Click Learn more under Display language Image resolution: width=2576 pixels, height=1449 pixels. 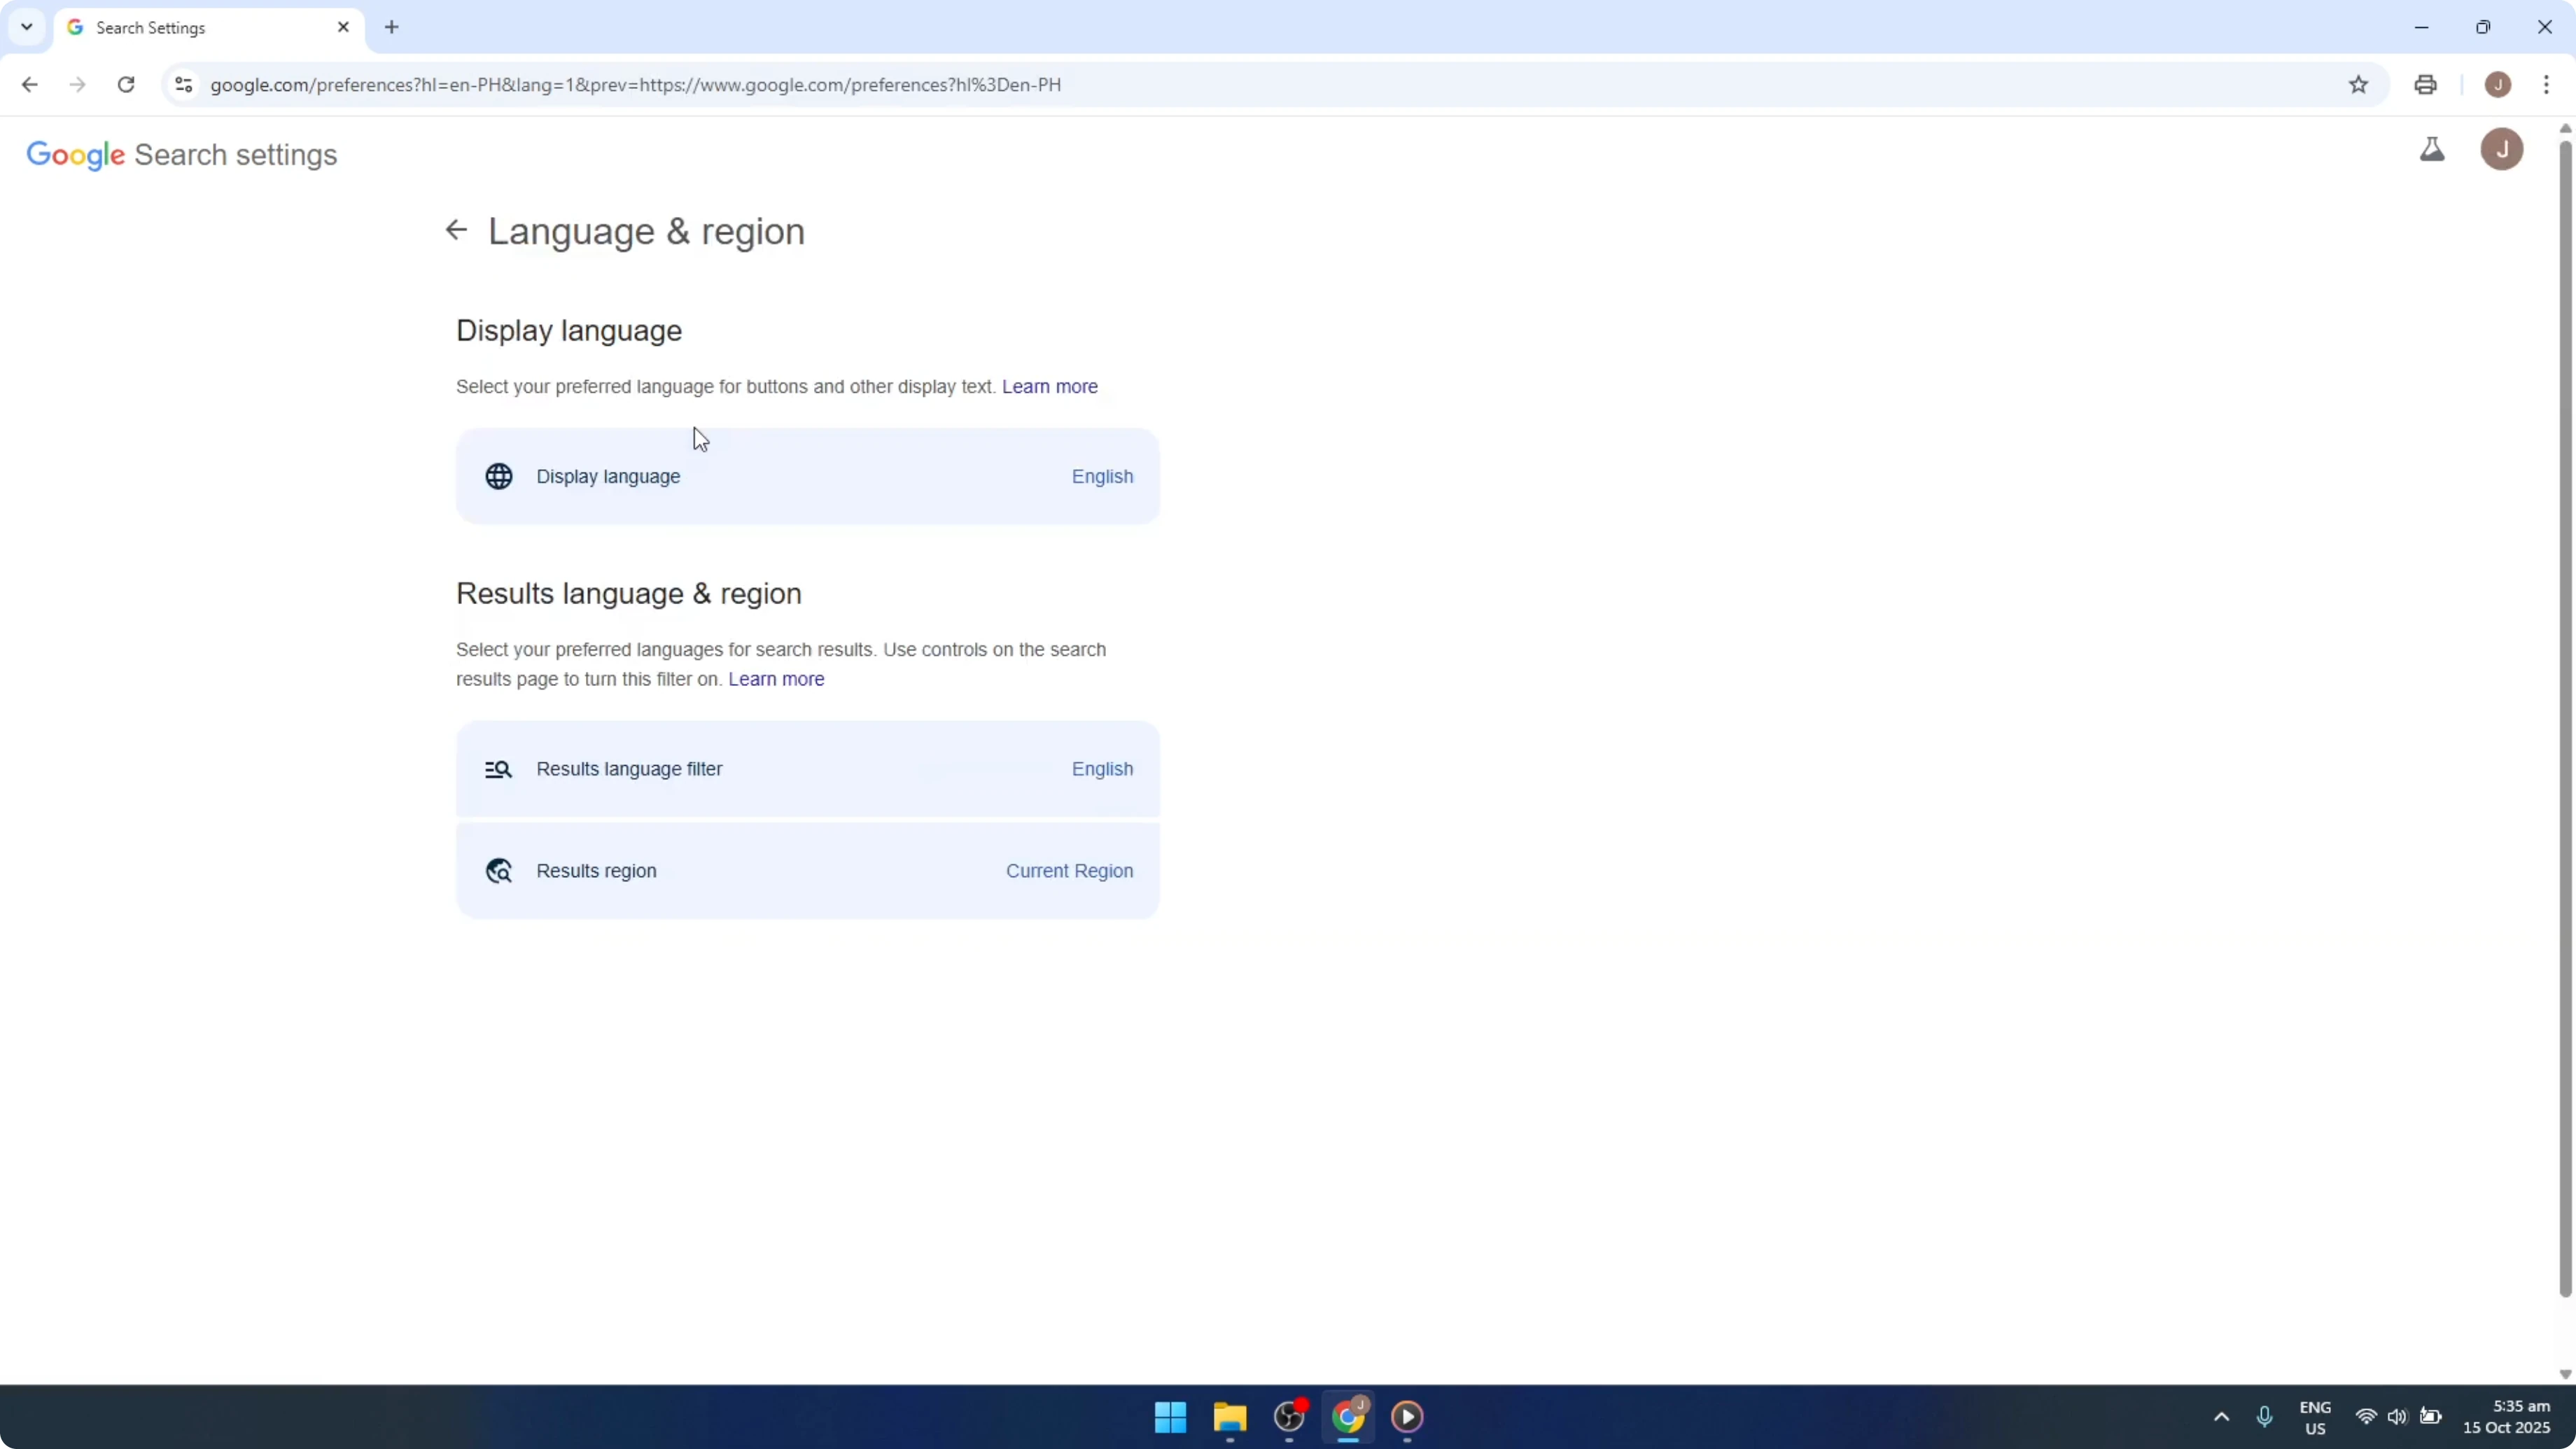click(x=1050, y=387)
